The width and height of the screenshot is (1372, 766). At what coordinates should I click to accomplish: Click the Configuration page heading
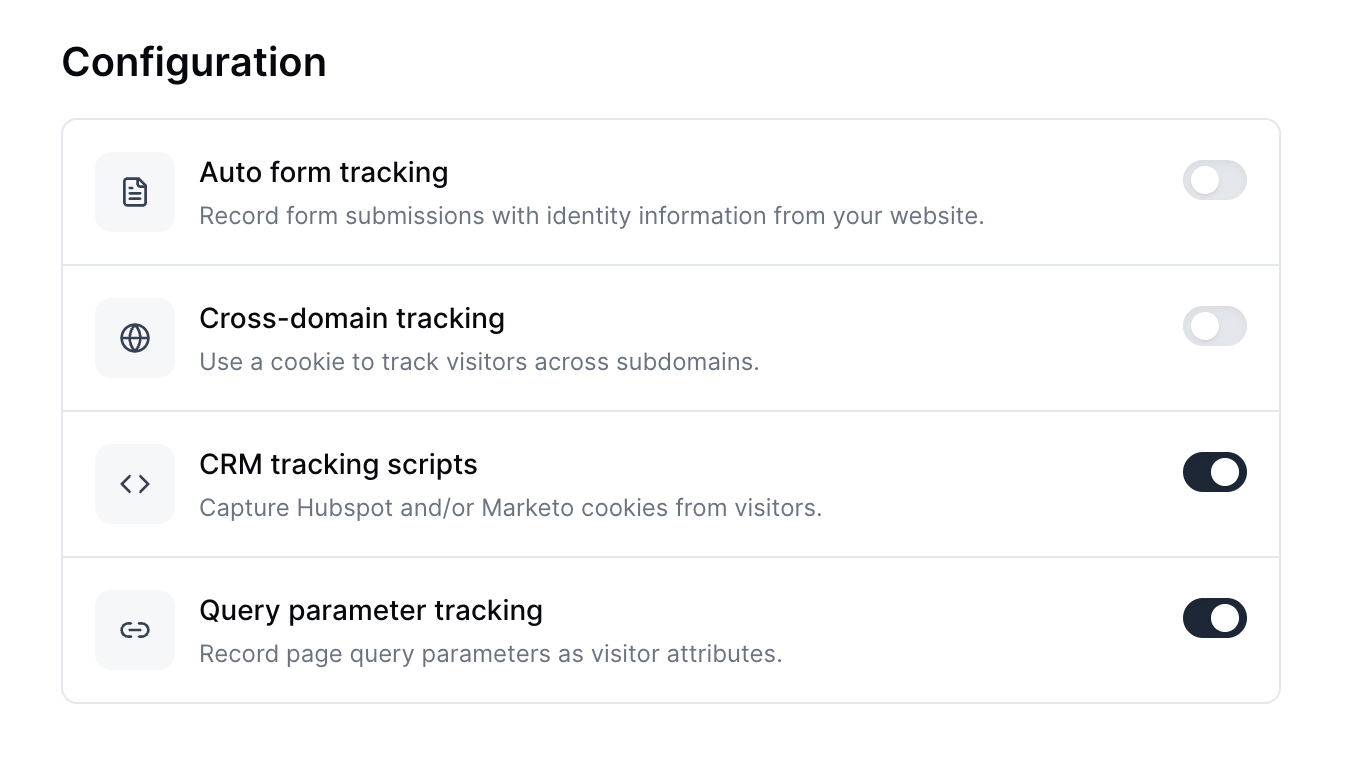(x=194, y=62)
